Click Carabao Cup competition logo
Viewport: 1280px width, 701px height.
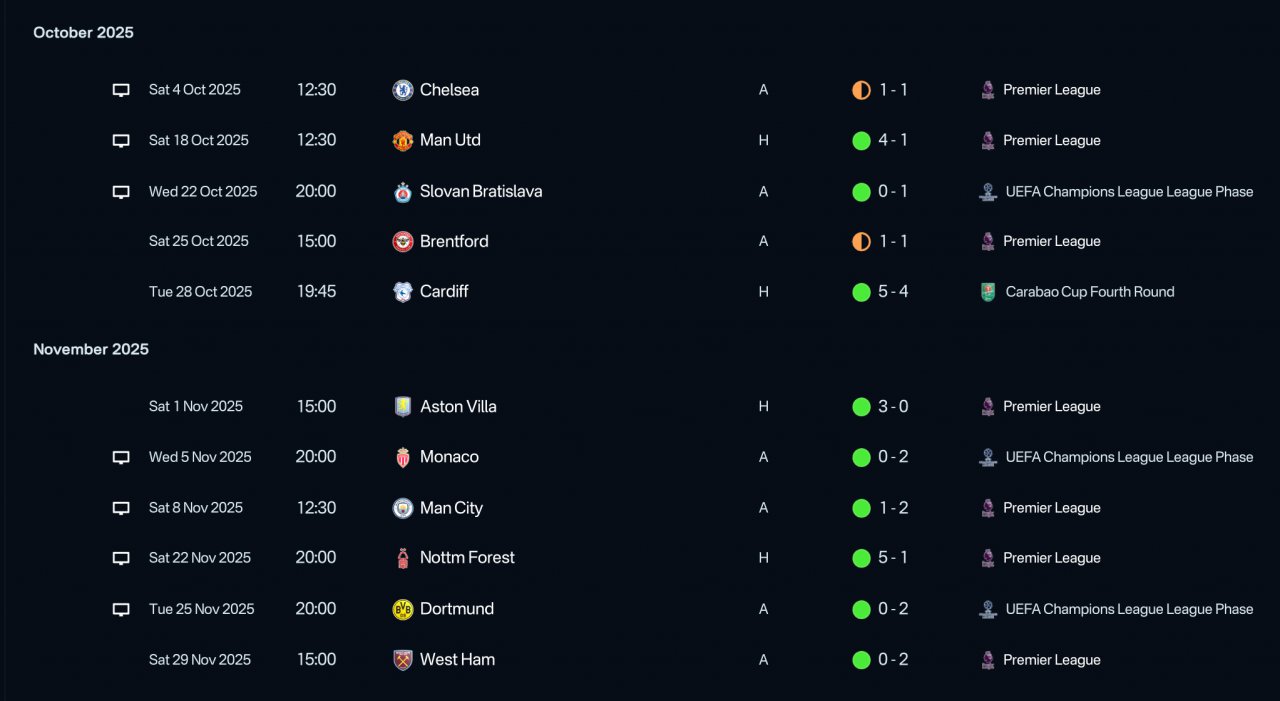[x=988, y=292]
